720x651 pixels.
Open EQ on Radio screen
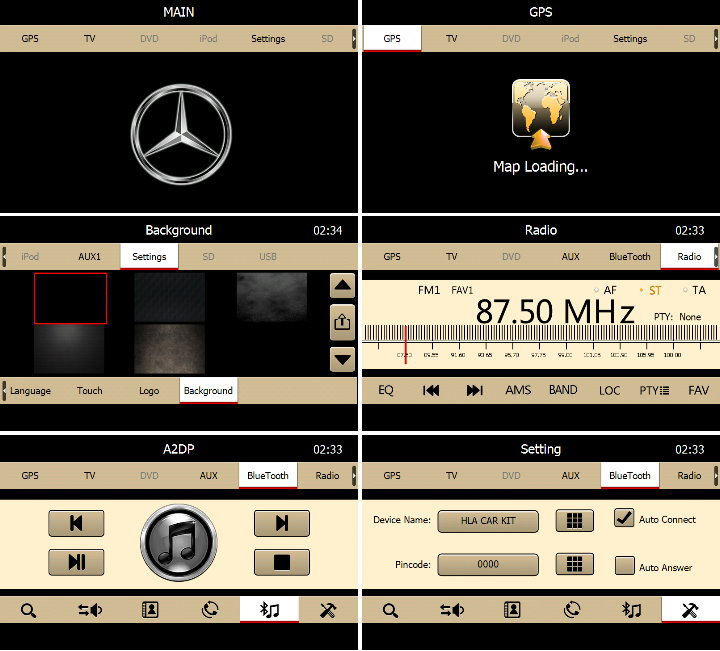coord(386,390)
